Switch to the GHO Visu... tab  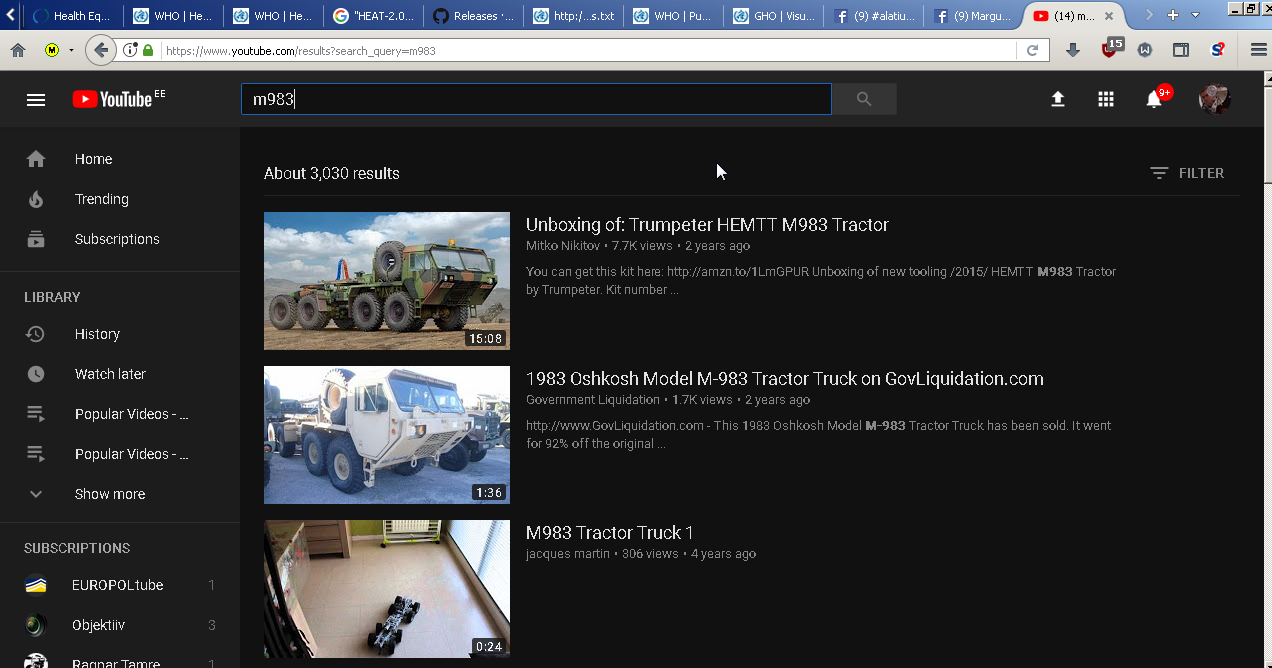coord(773,16)
